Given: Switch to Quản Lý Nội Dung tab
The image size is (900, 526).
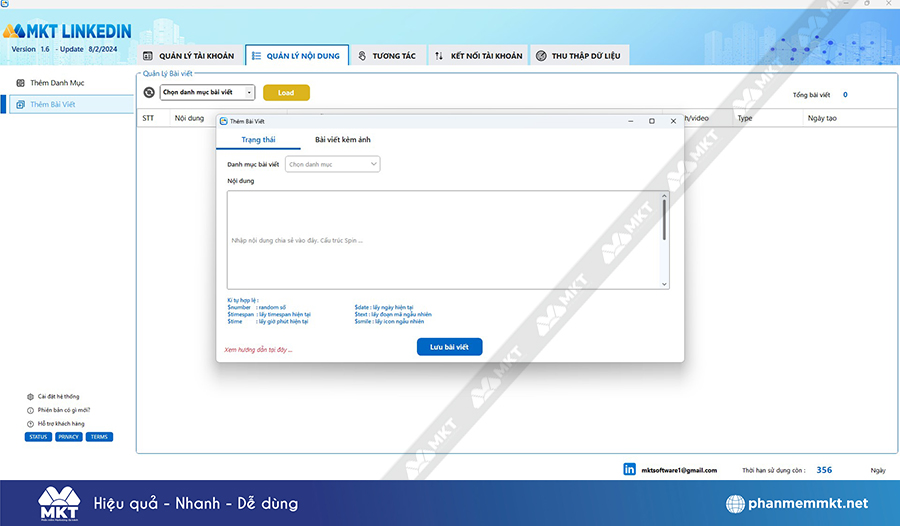Looking at the screenshot, I should [x=297, y=56].
